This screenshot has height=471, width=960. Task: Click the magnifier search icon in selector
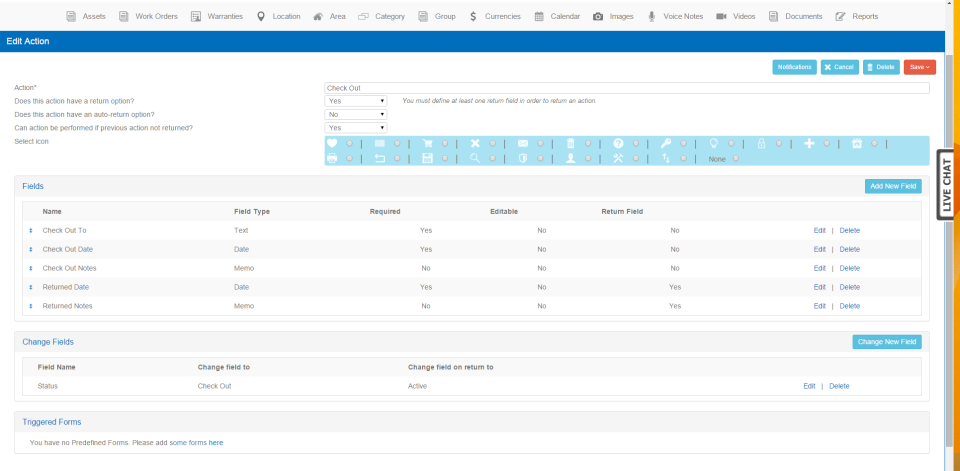click(475, 159)
